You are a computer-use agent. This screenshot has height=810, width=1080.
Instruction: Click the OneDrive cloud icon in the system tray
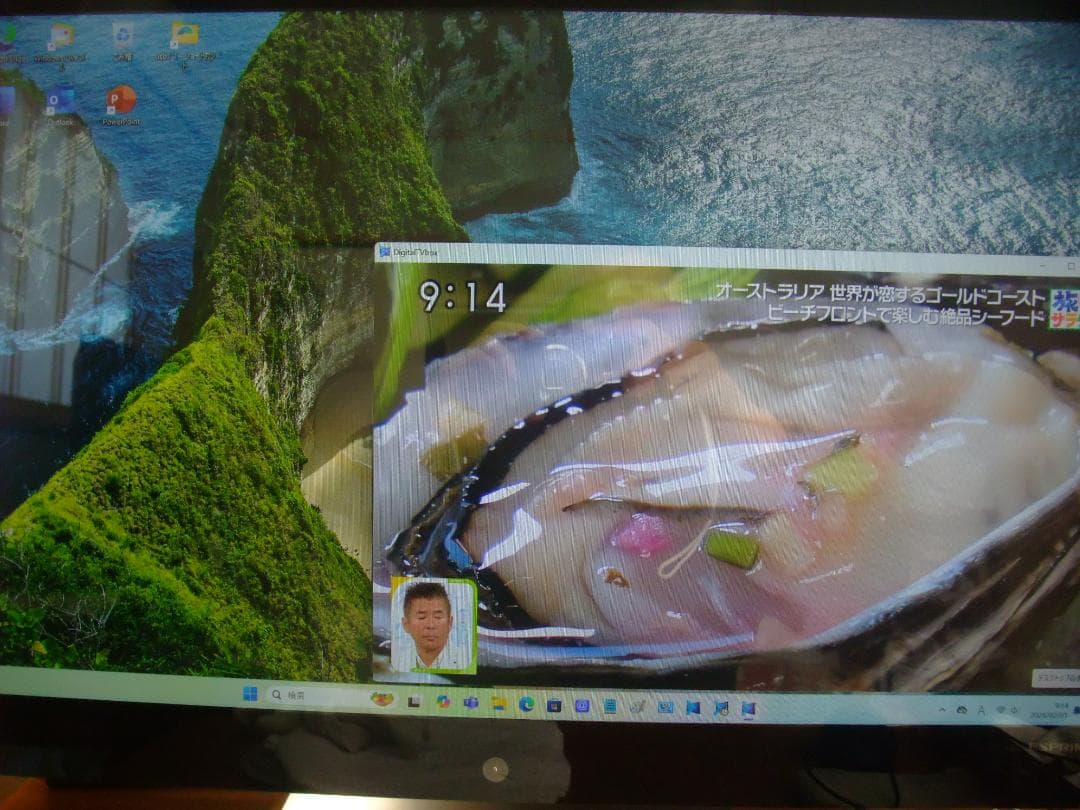tap(963, 710)
